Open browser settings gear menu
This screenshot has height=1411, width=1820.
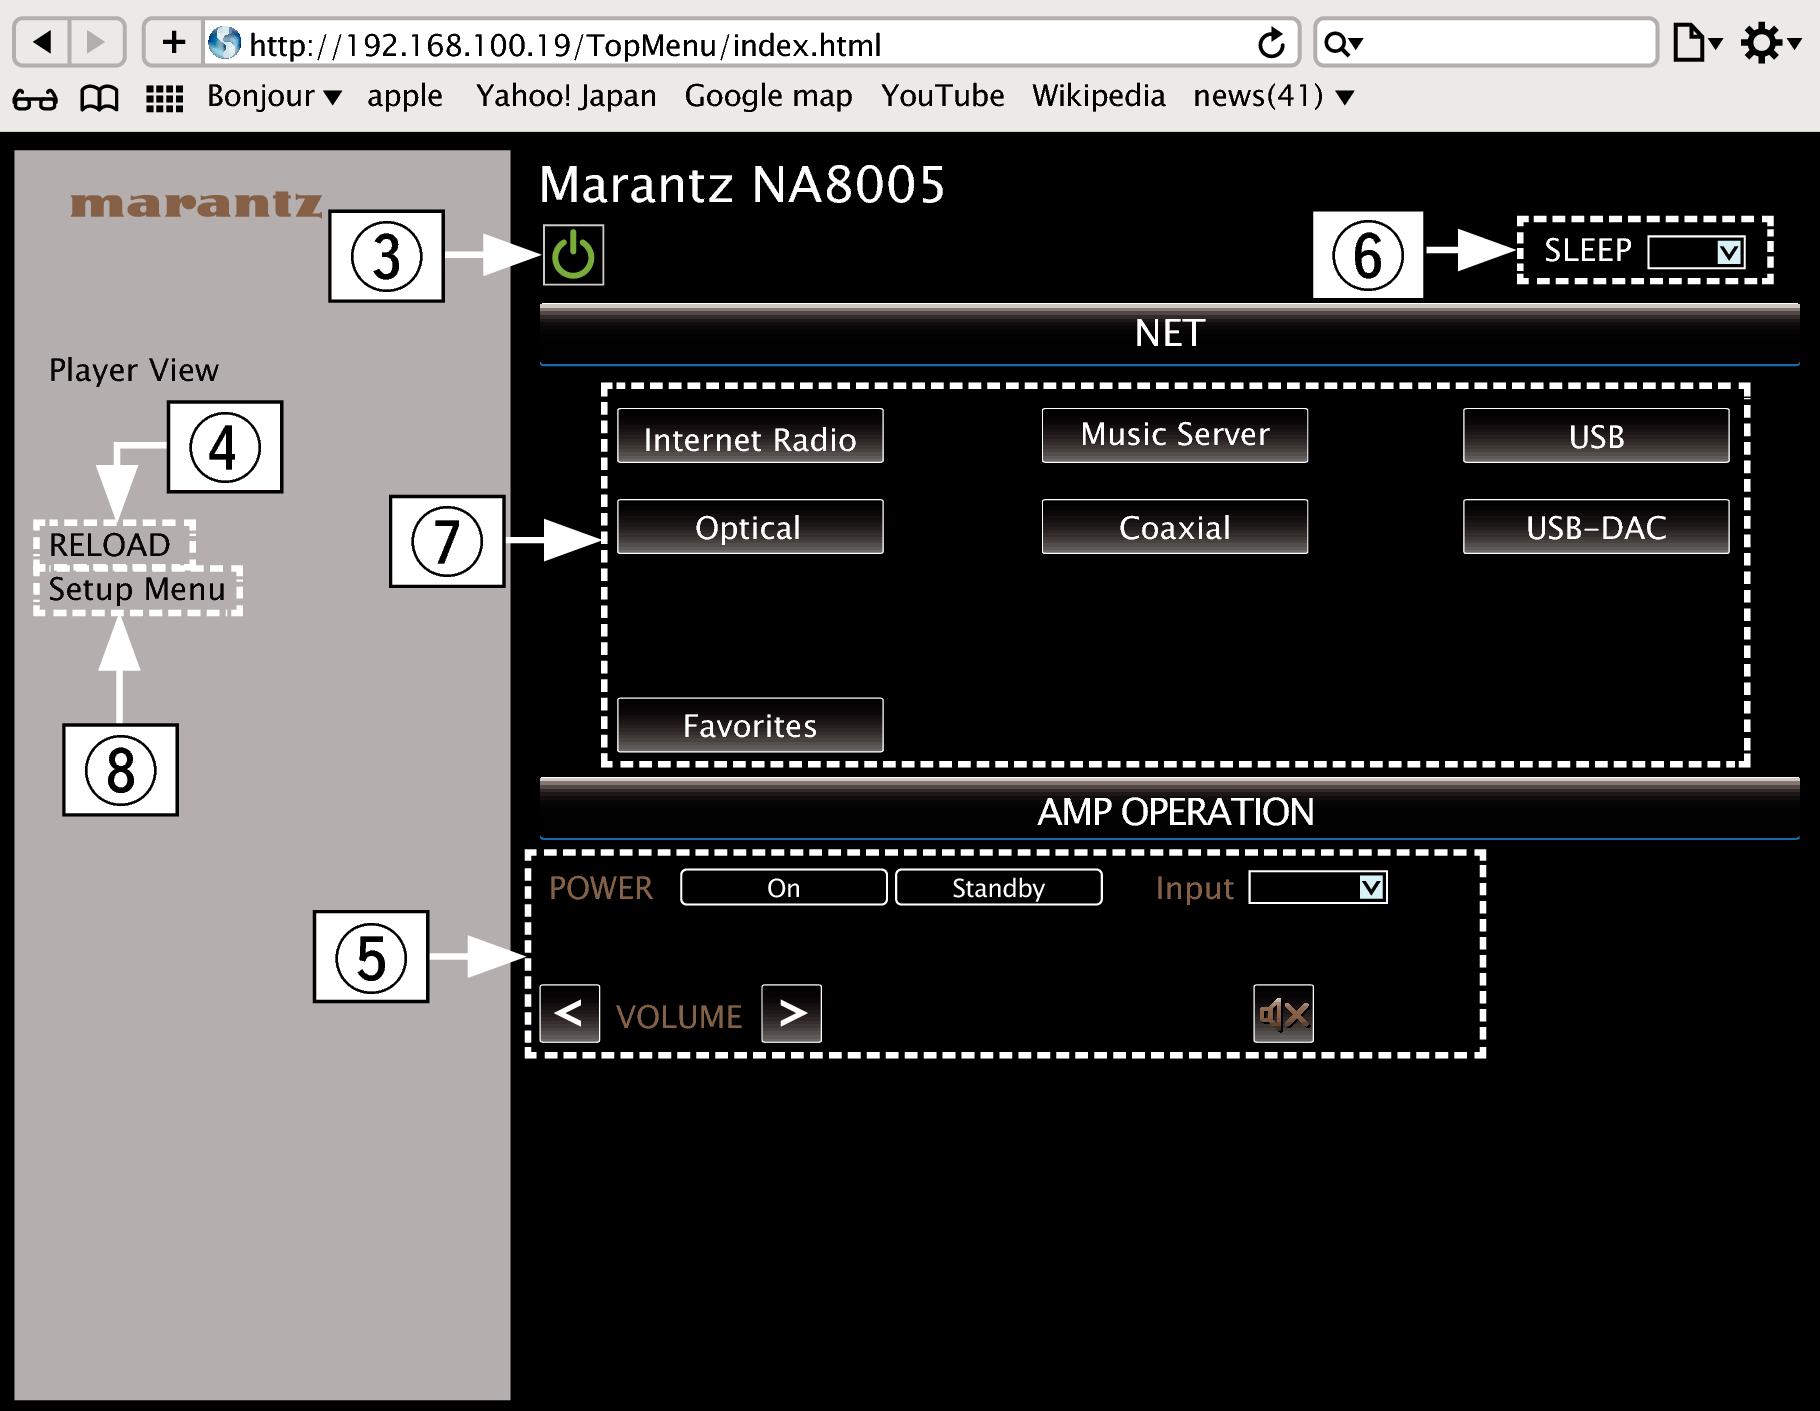[1771, 43]
